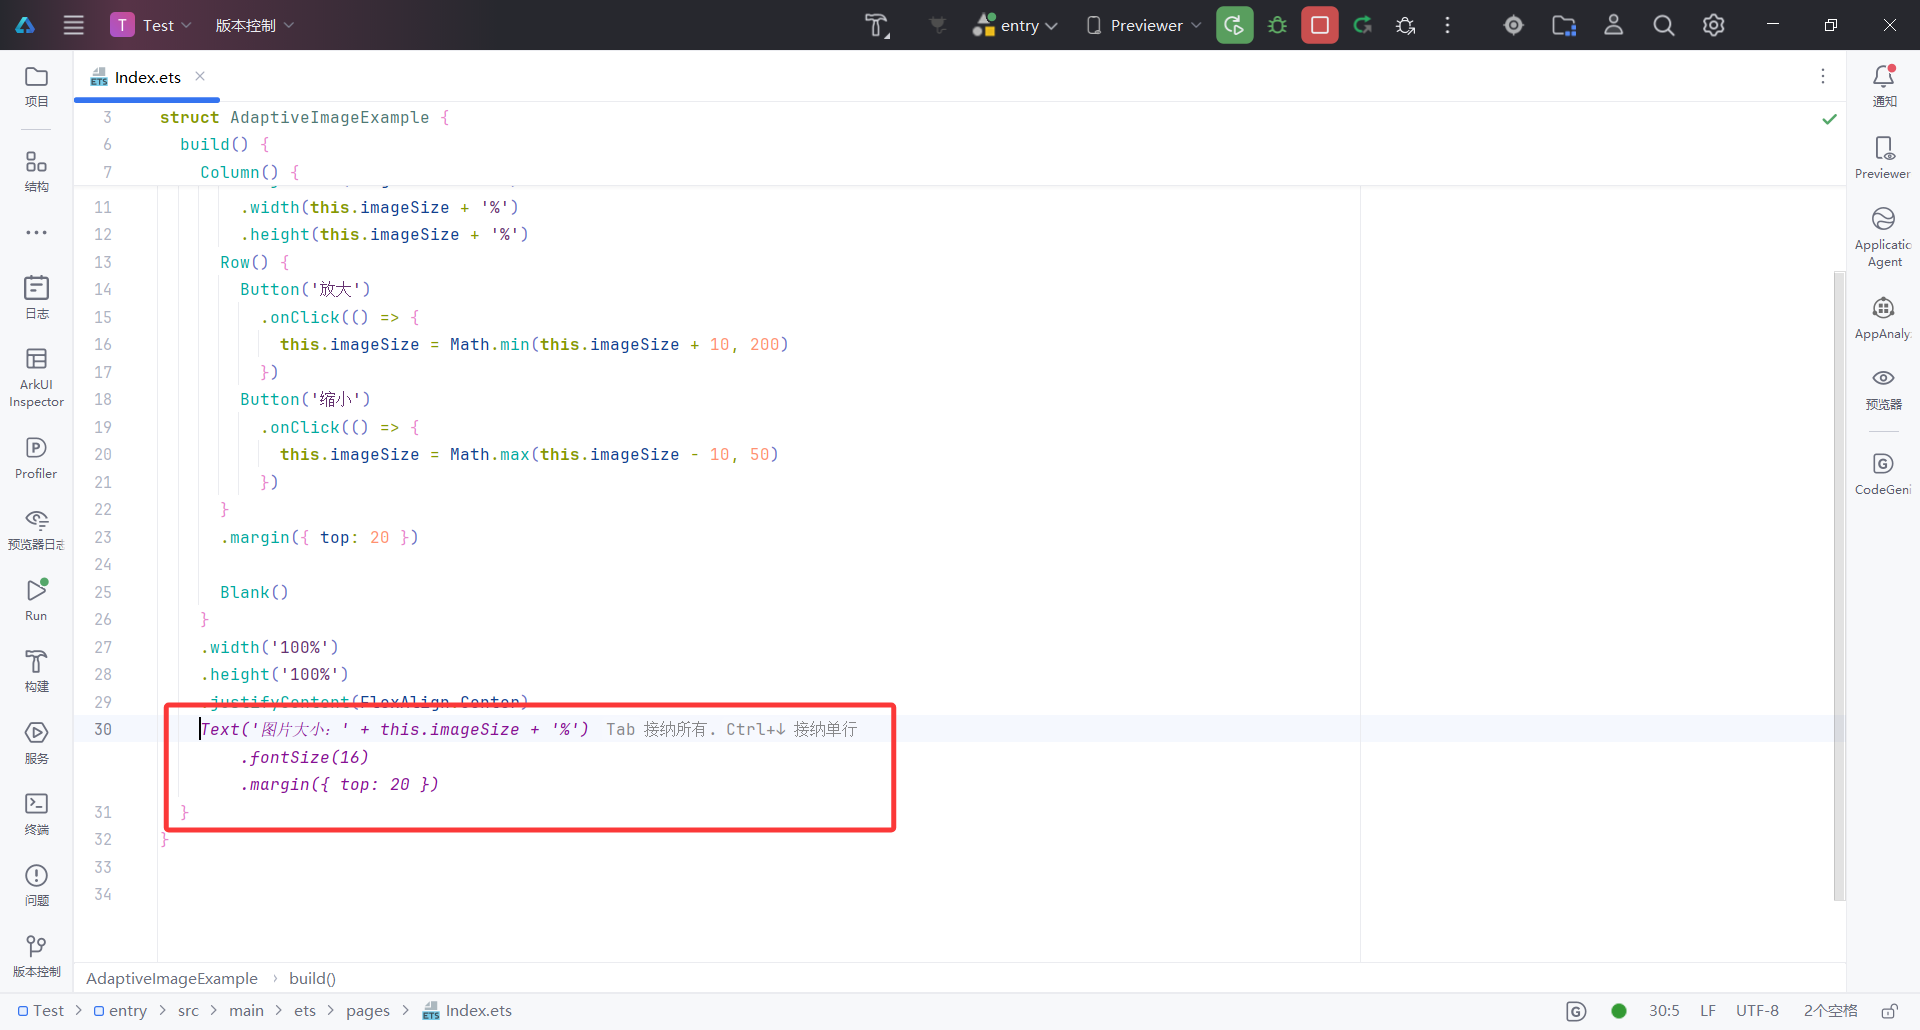1920x1030 pixels.
Task: Open the CodeGenie panel
Action: (x=1884, y=474)
